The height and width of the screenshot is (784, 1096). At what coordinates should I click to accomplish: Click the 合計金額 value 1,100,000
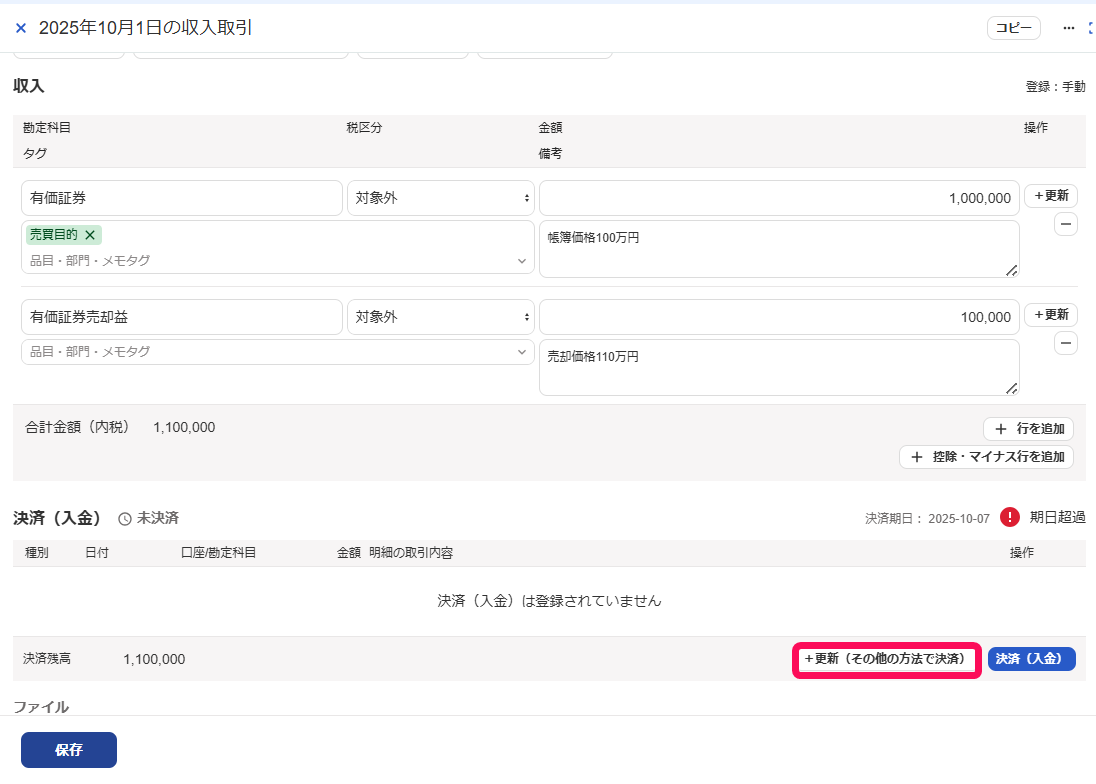click(184, 427)
